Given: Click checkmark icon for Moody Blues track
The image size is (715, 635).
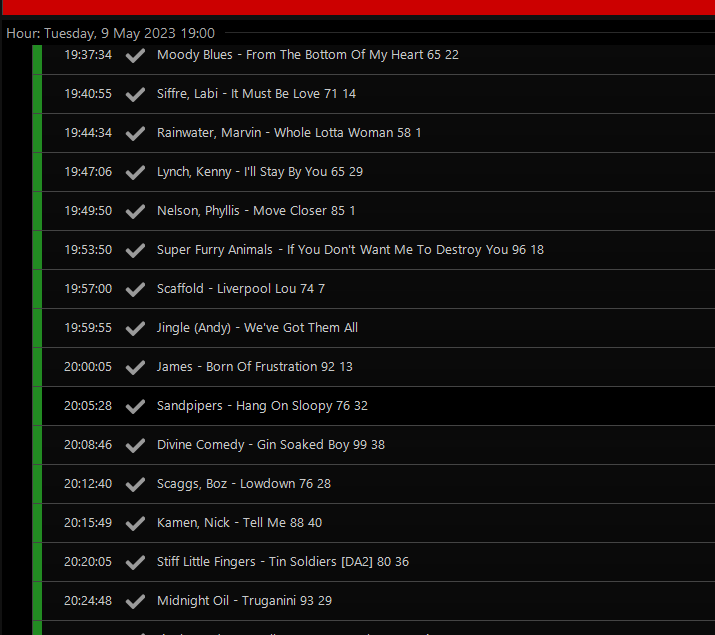Looking at the screenshot, I should tap(135, 56).
